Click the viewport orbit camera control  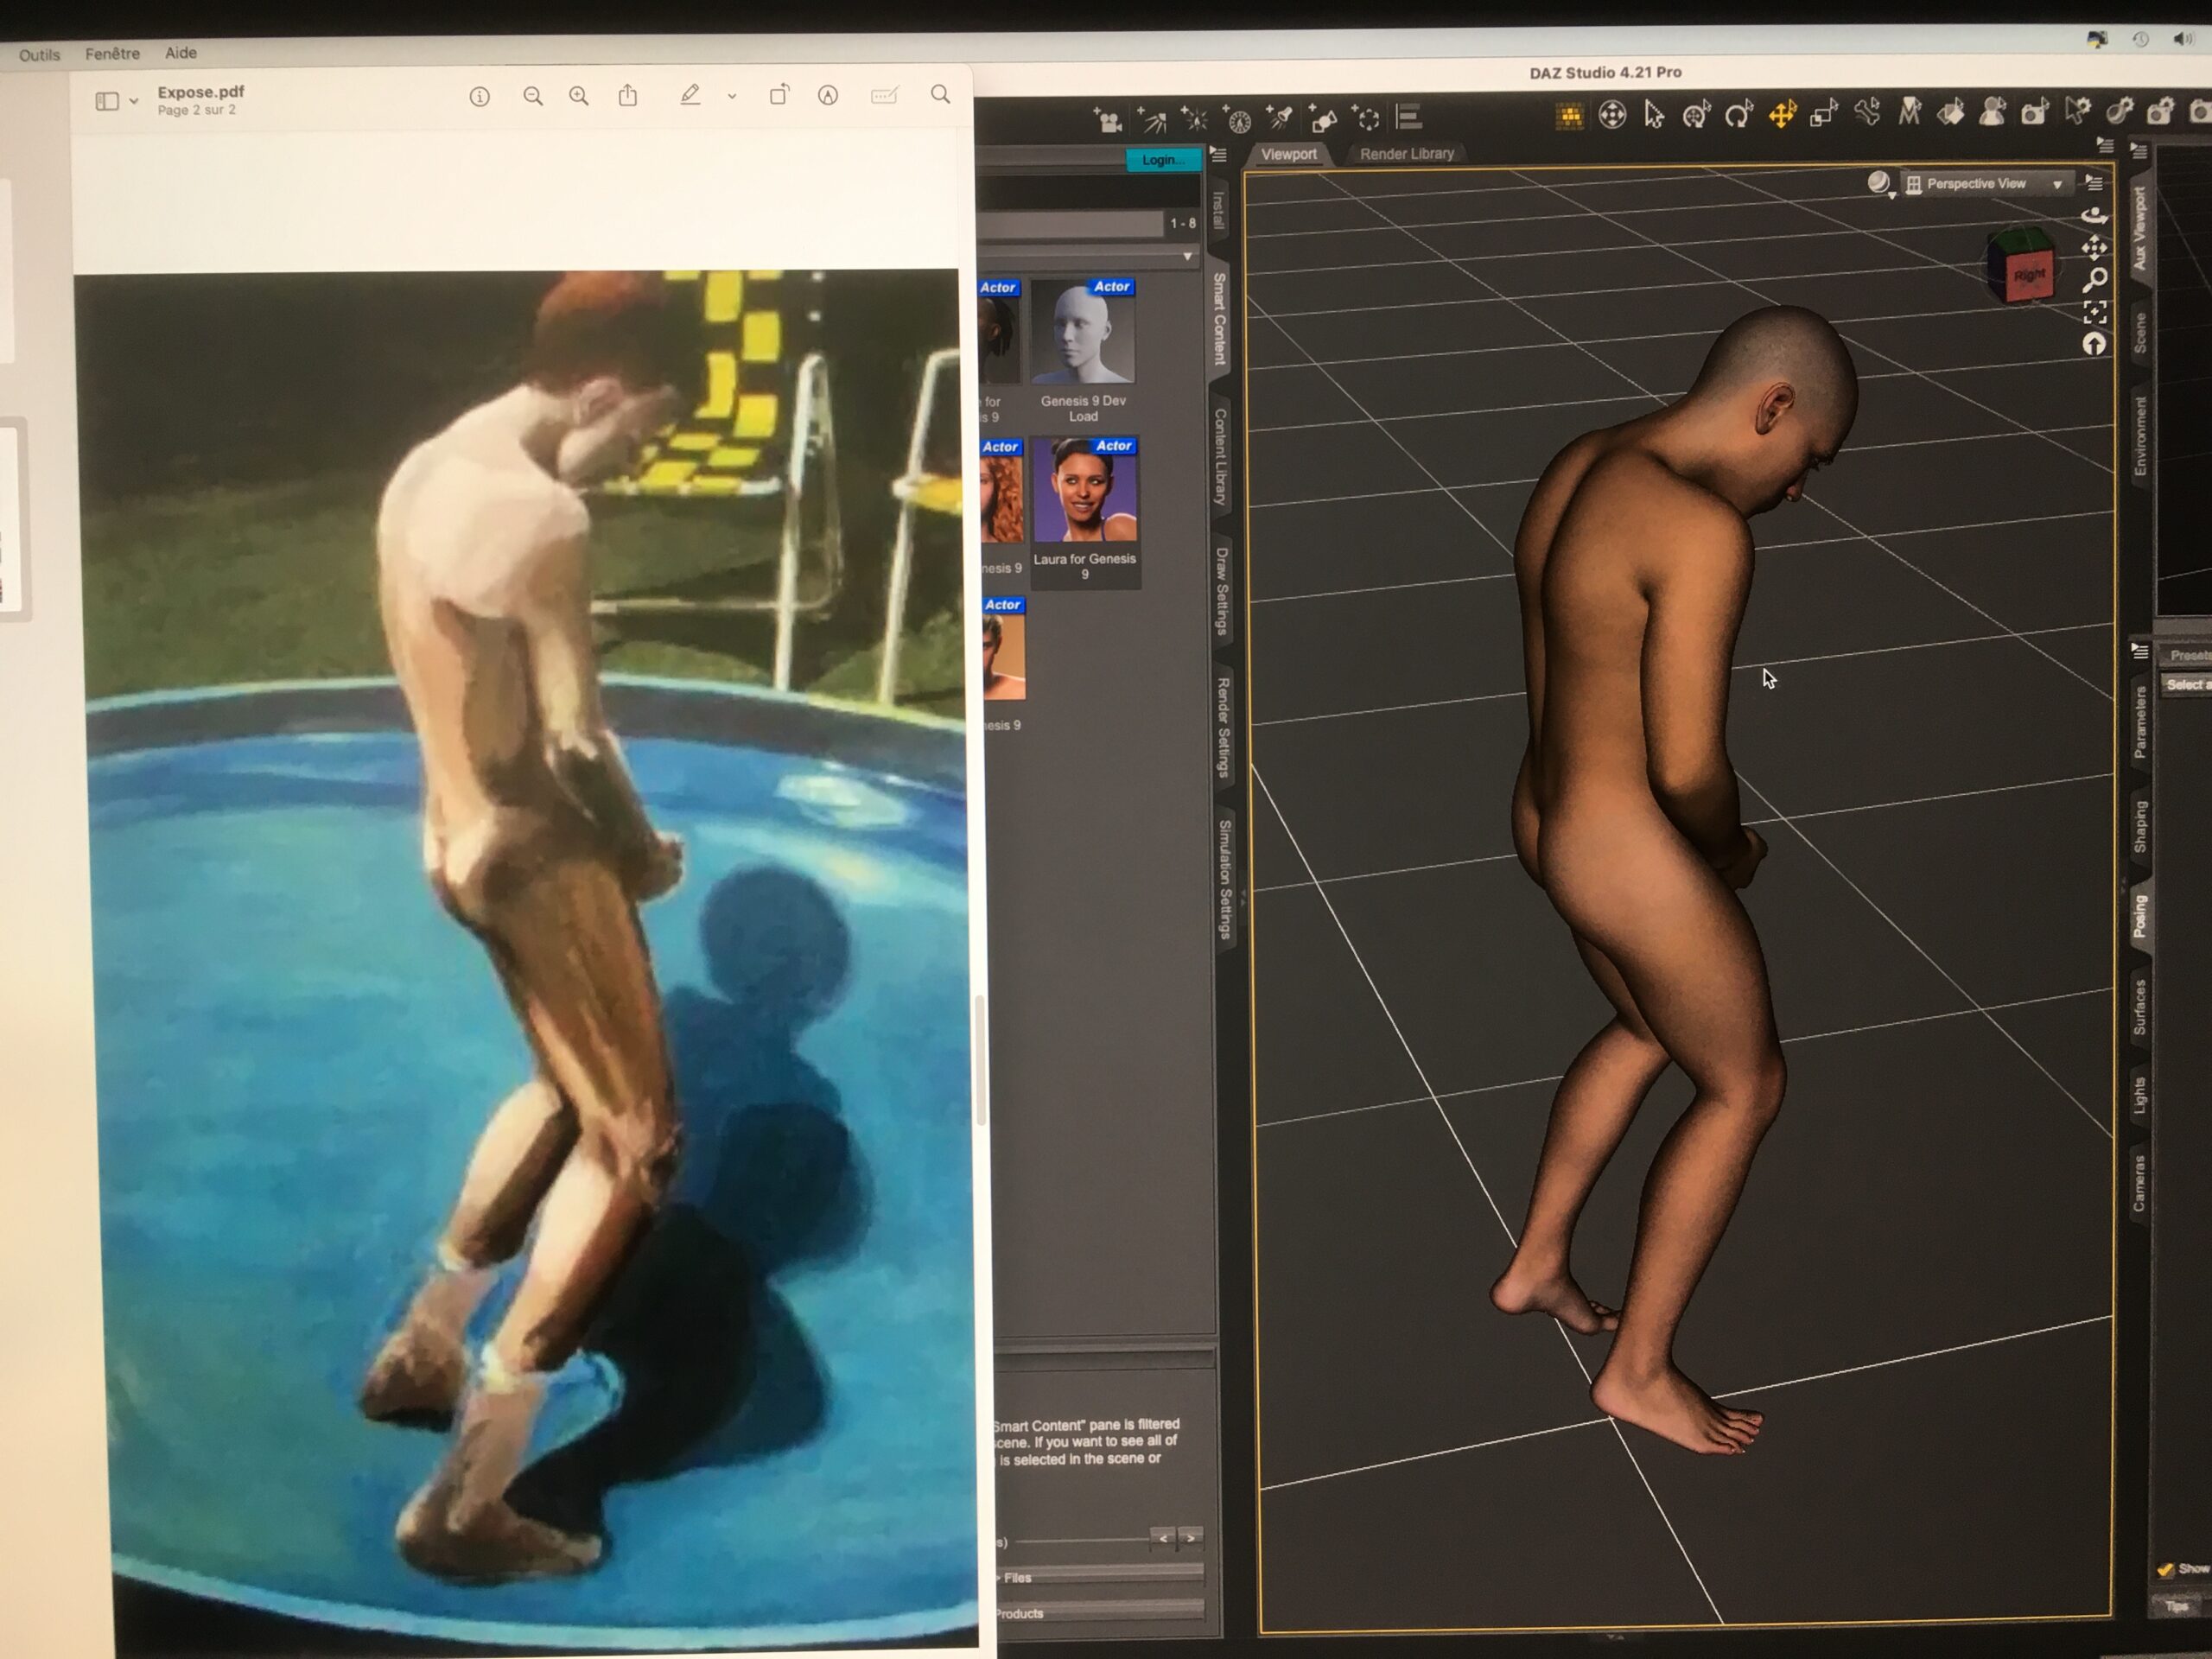click(x=2094, y=215)
